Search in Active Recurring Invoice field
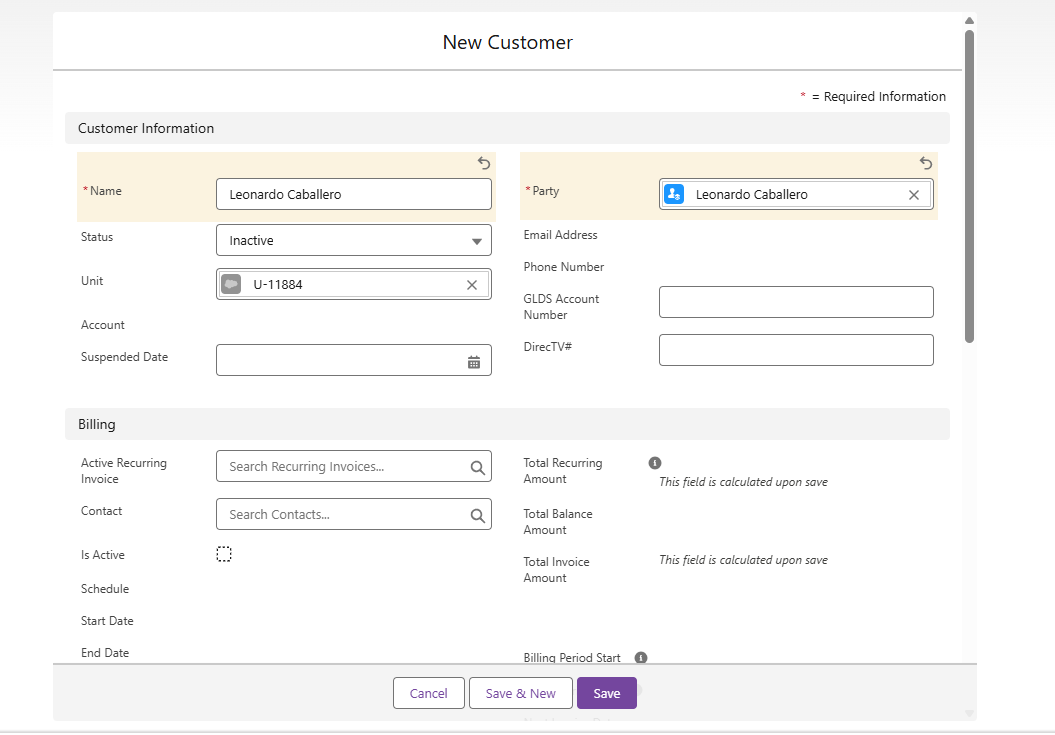 [354, 466]
